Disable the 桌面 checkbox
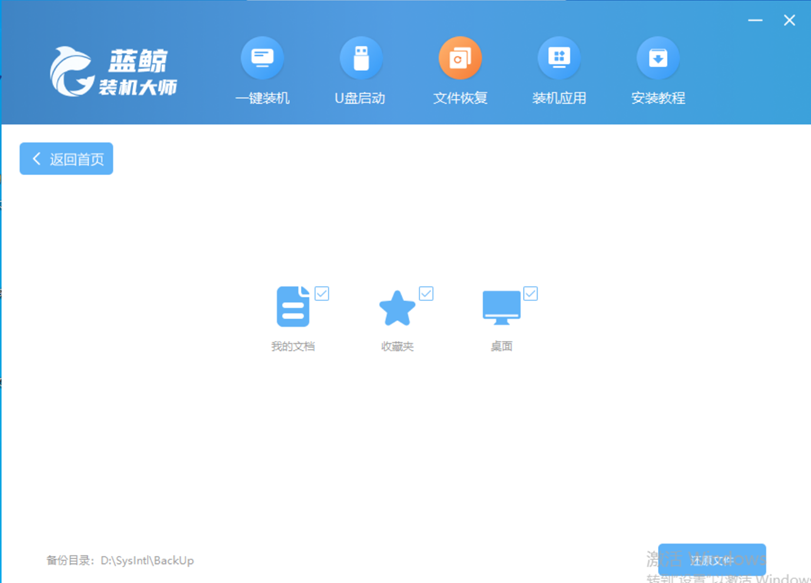Image resolution: width=811 pixels, height=583 pixels. tap(530, 293)
